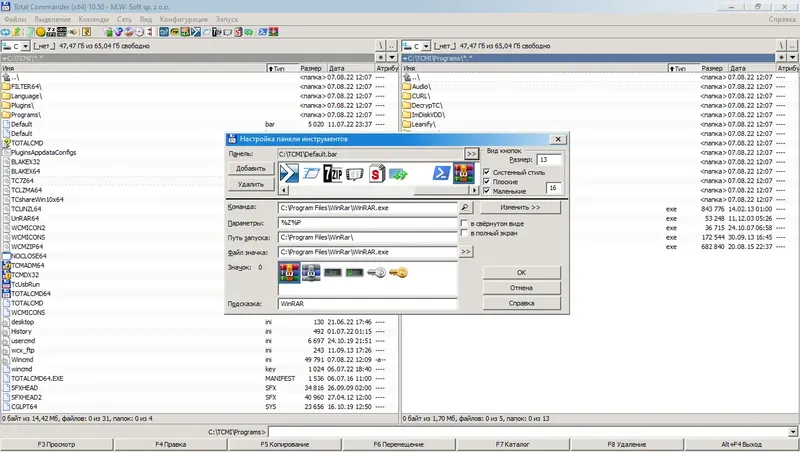This screenshot has width=800, height=452.
Task: Open the right panel favorites star menu
Action: (x=781, y=57)
